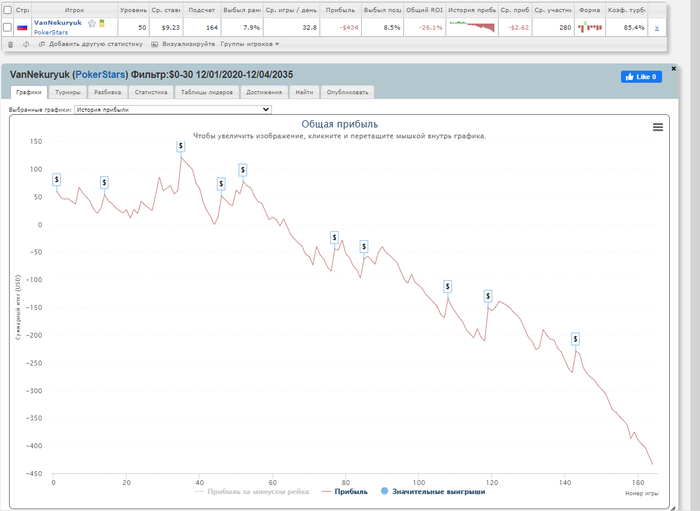Close the VanNekuryuk chart panel with the X

click(x=674, y=68)
